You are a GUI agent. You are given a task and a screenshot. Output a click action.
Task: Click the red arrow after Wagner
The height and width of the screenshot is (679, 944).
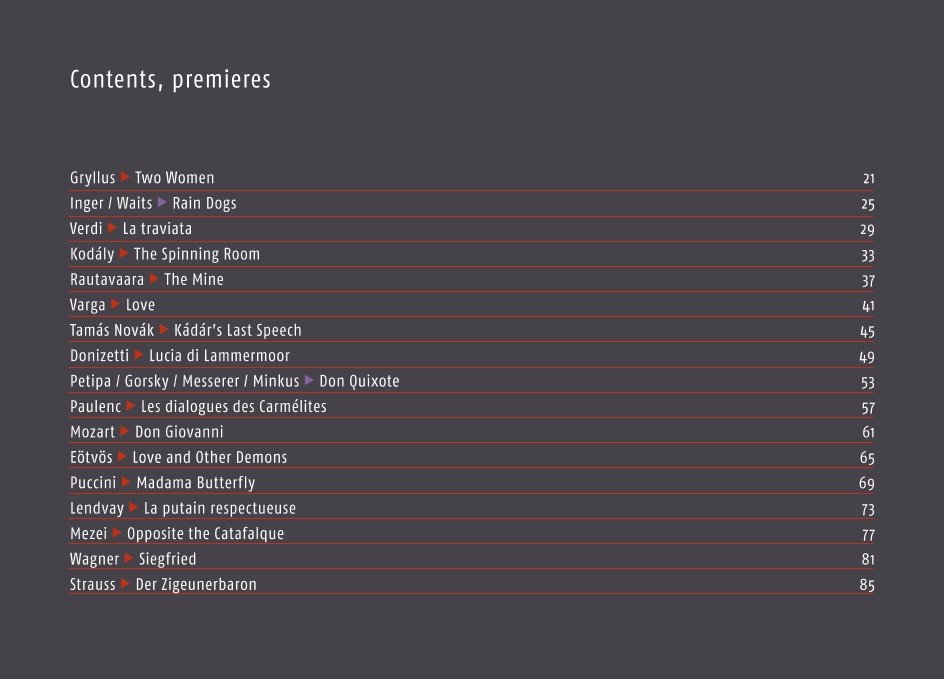pyautogui.click(x=129, y=558)
